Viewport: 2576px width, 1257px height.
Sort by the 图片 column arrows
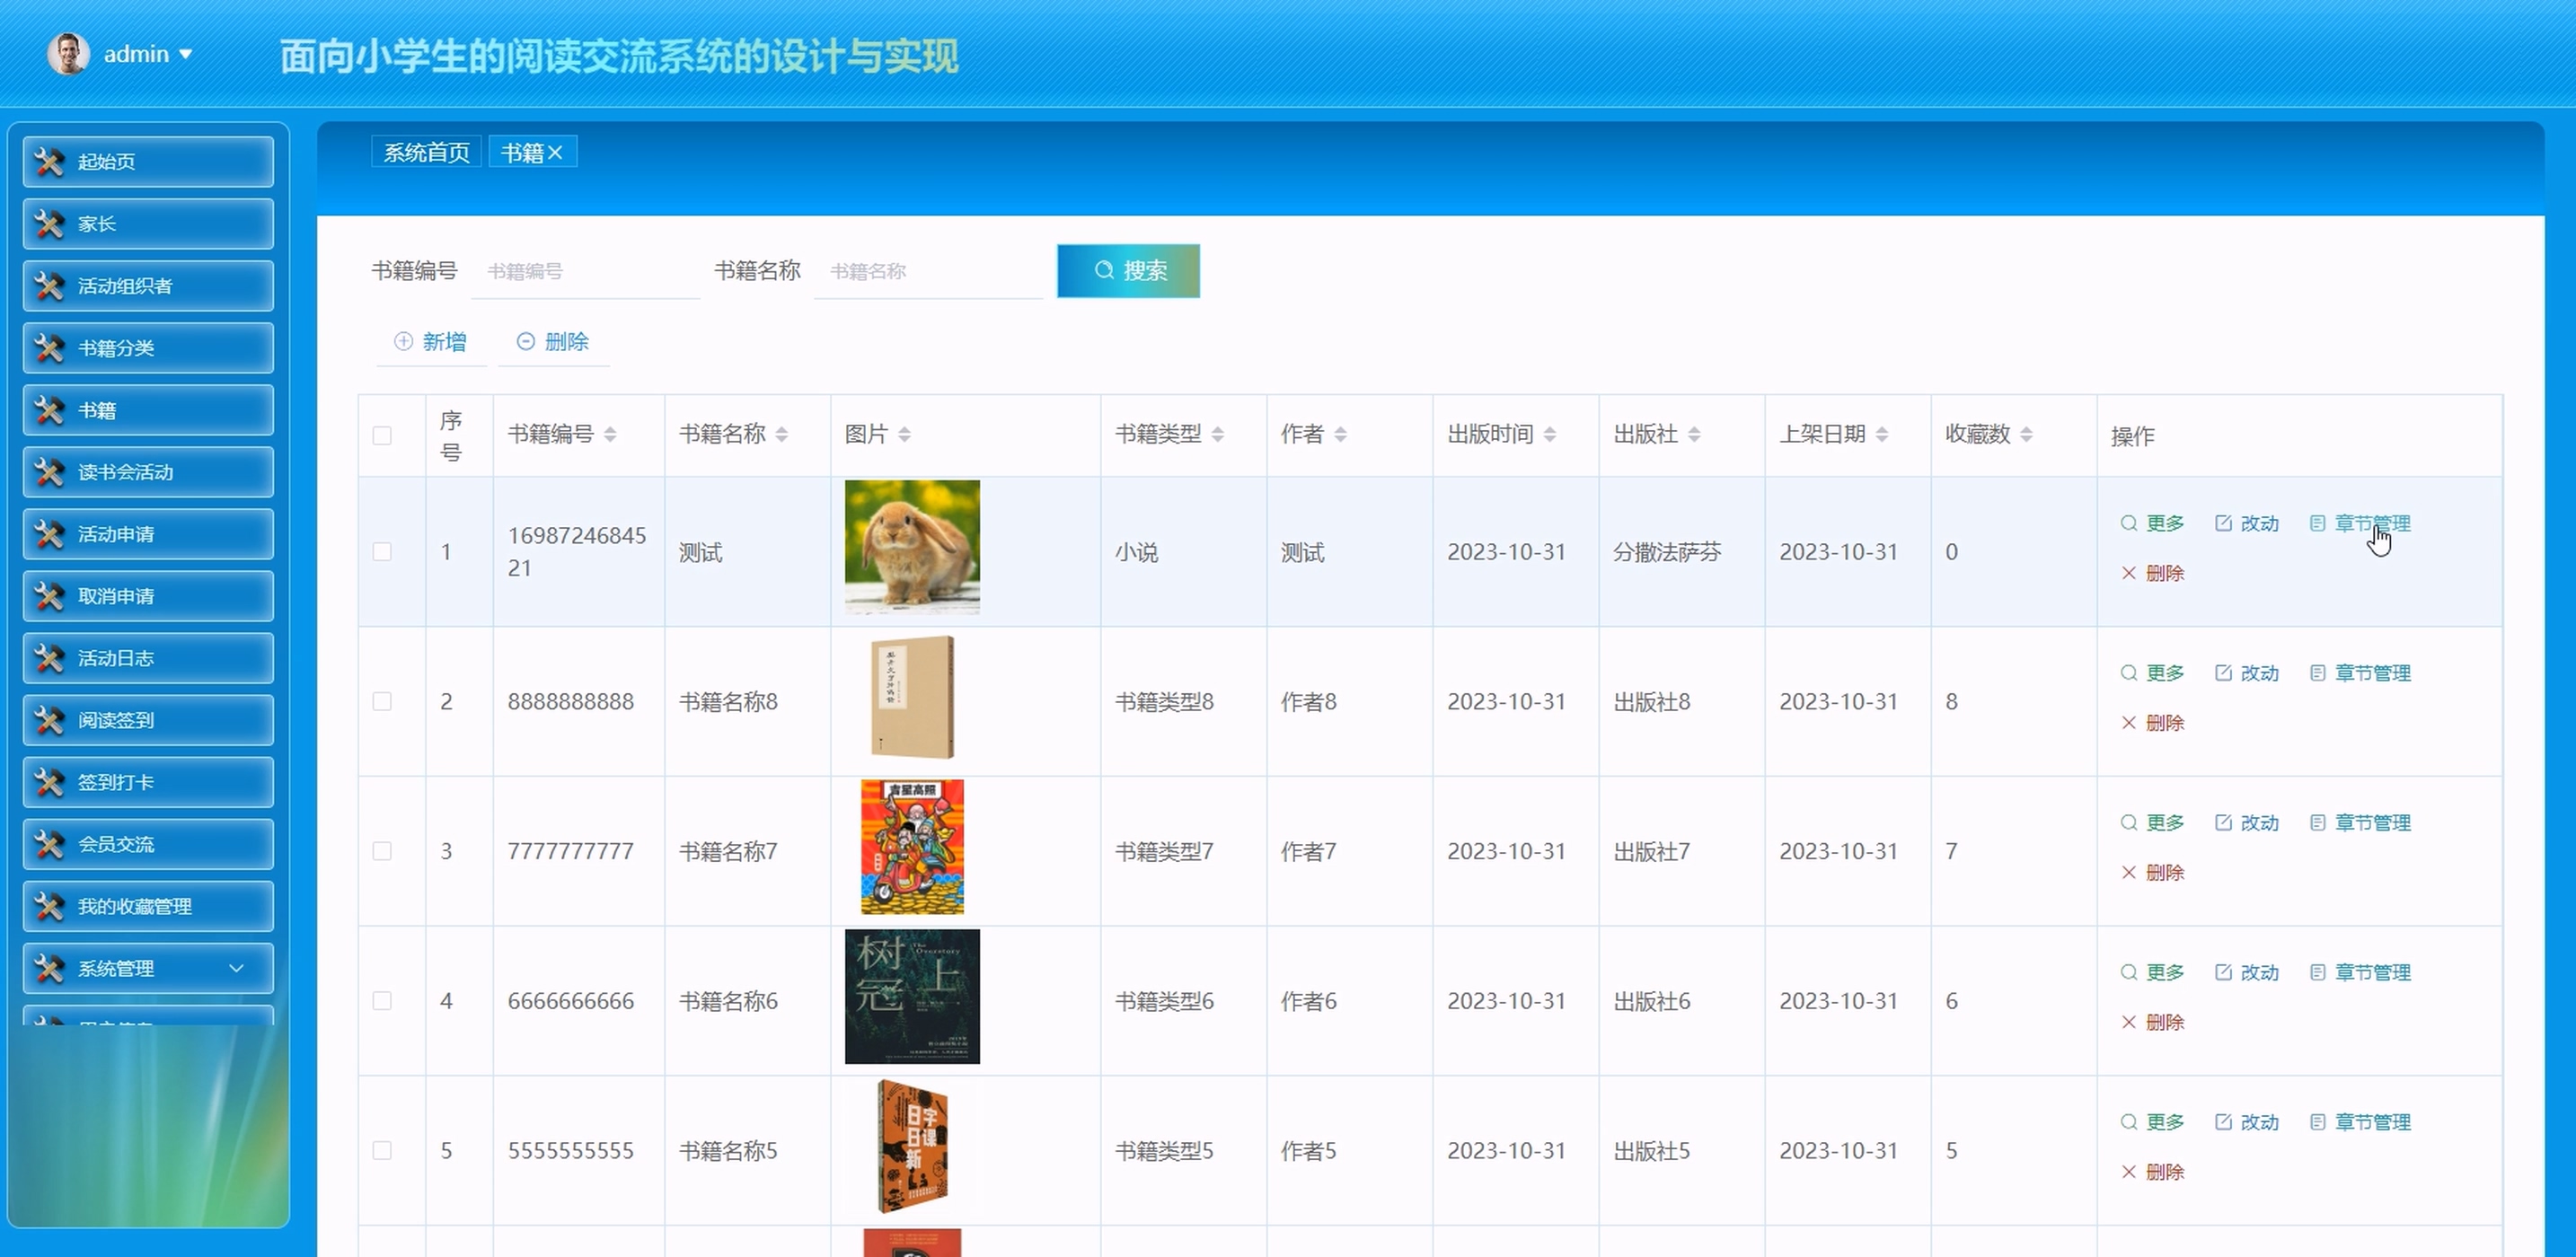[x=904, y=434]
